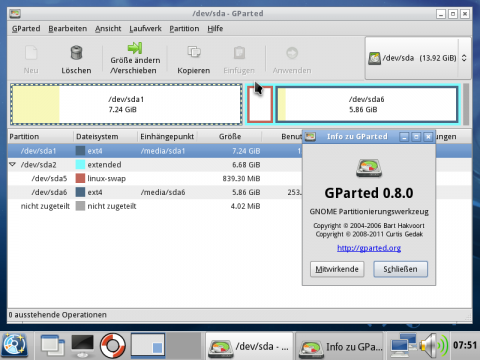Click the Größe column header

tap(230, 137)
